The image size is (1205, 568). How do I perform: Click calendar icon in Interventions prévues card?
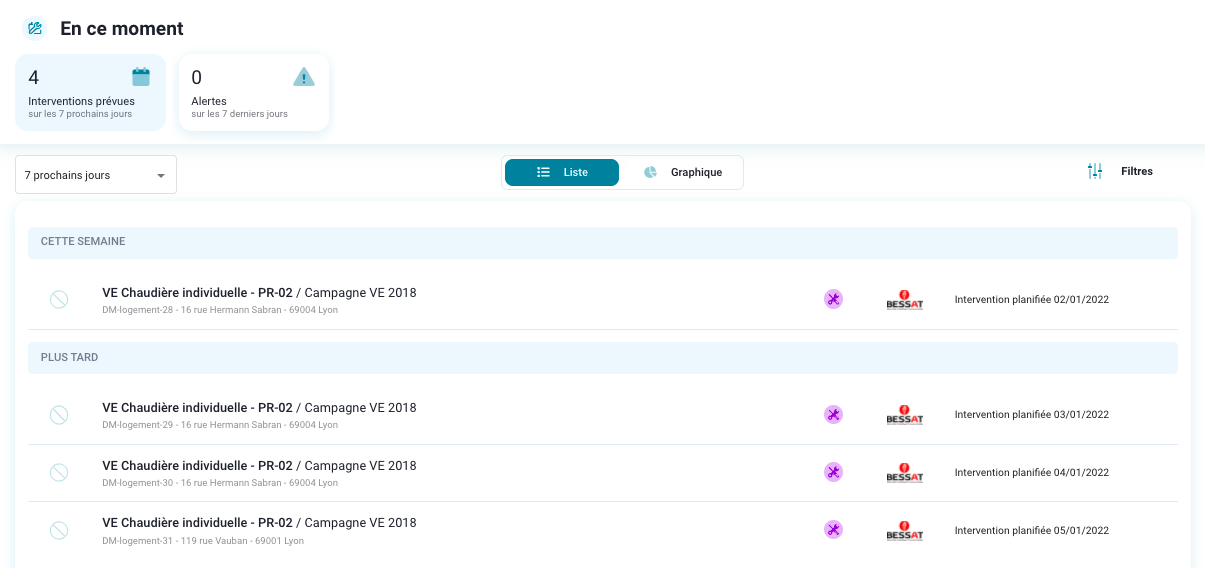click(x=141, y=77)
